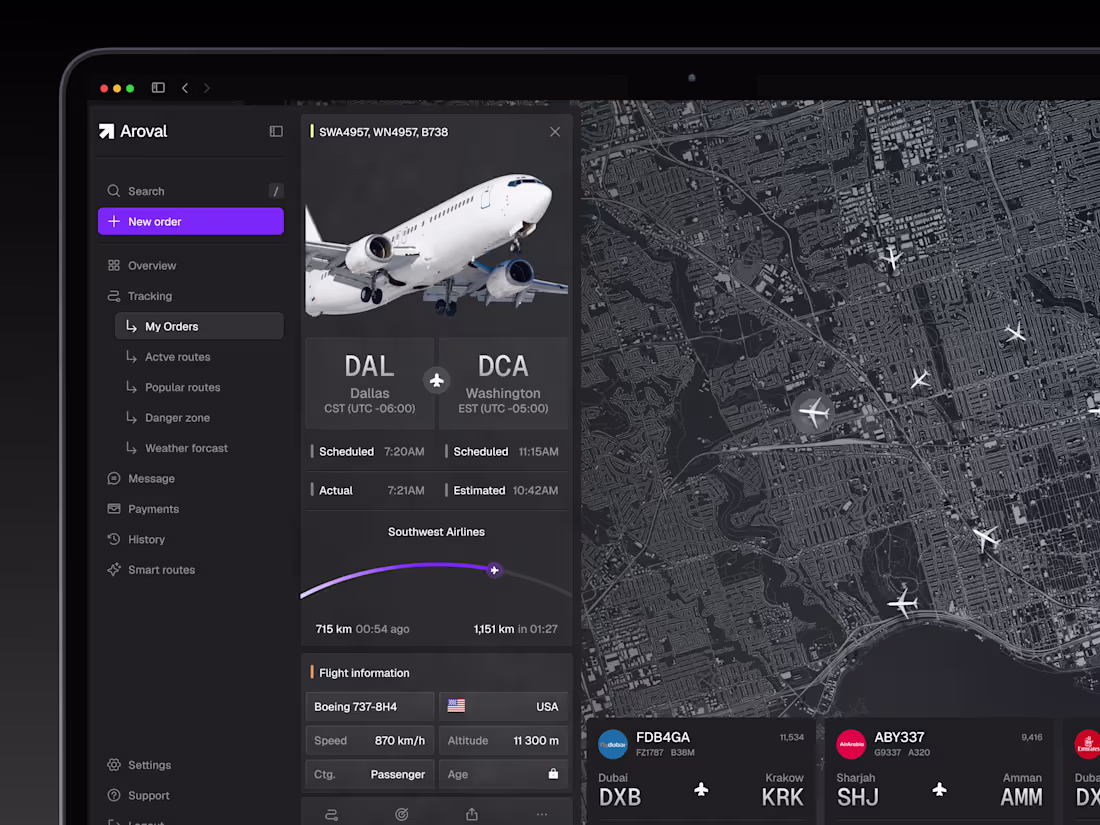The image size is (1100, 825).
Task: Click the Boeing 737-8H4 aircraft field
Action: tap(370, 706)
